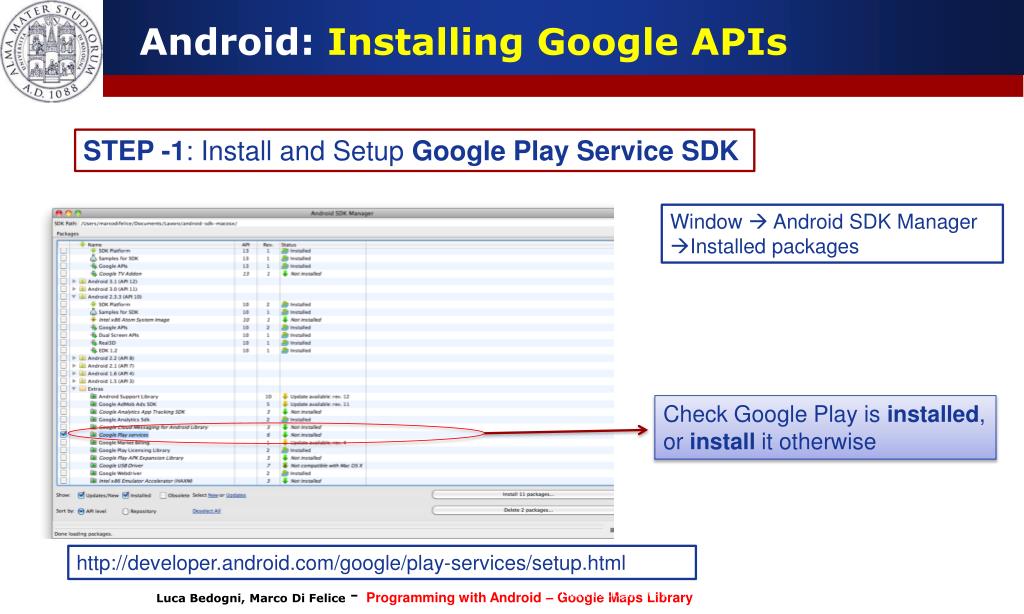
Task: Check the Google USB Driver checkbox
Action: pyautogui.click(x=63, y=466)
